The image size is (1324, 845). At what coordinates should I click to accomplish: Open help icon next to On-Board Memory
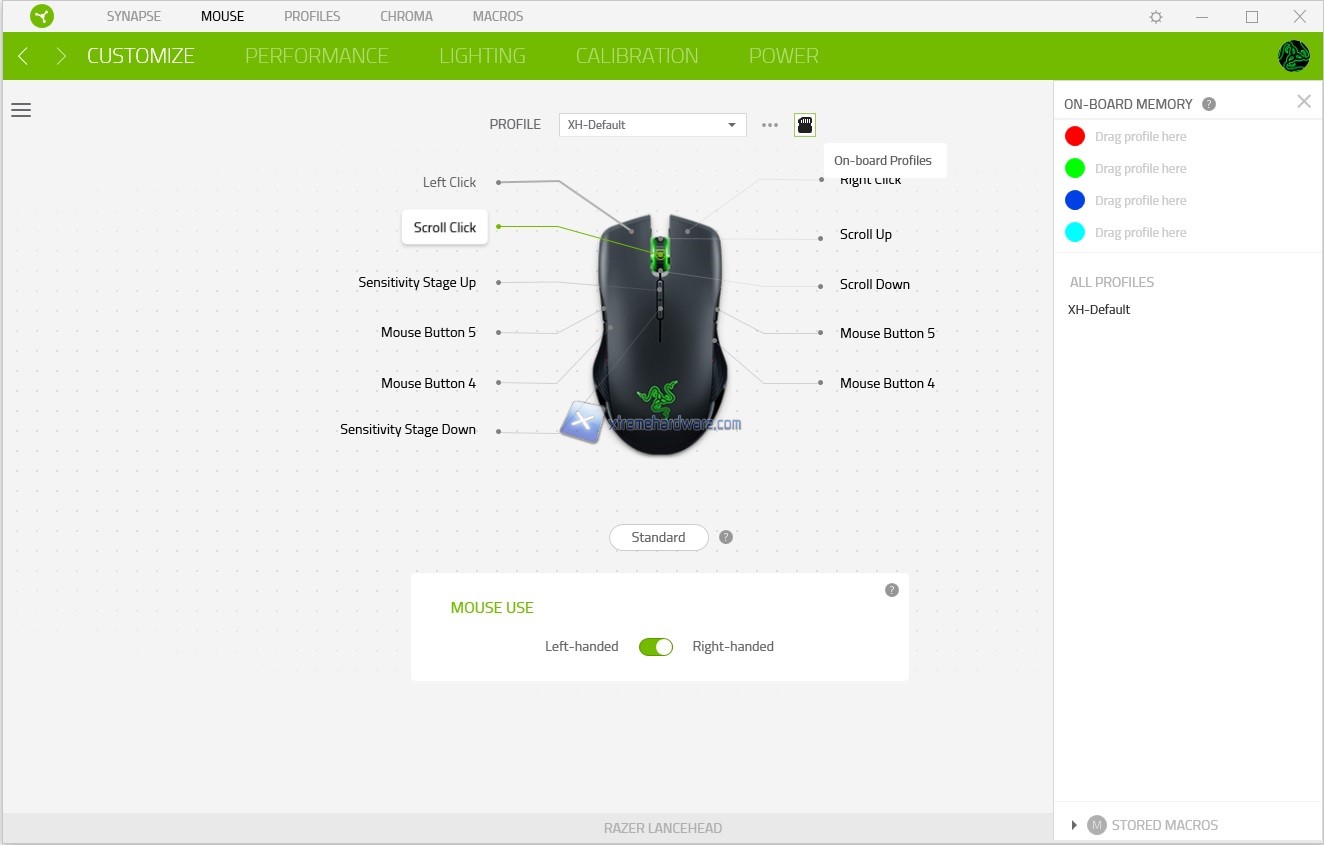pyautogui.click(x=1209, y=104)
